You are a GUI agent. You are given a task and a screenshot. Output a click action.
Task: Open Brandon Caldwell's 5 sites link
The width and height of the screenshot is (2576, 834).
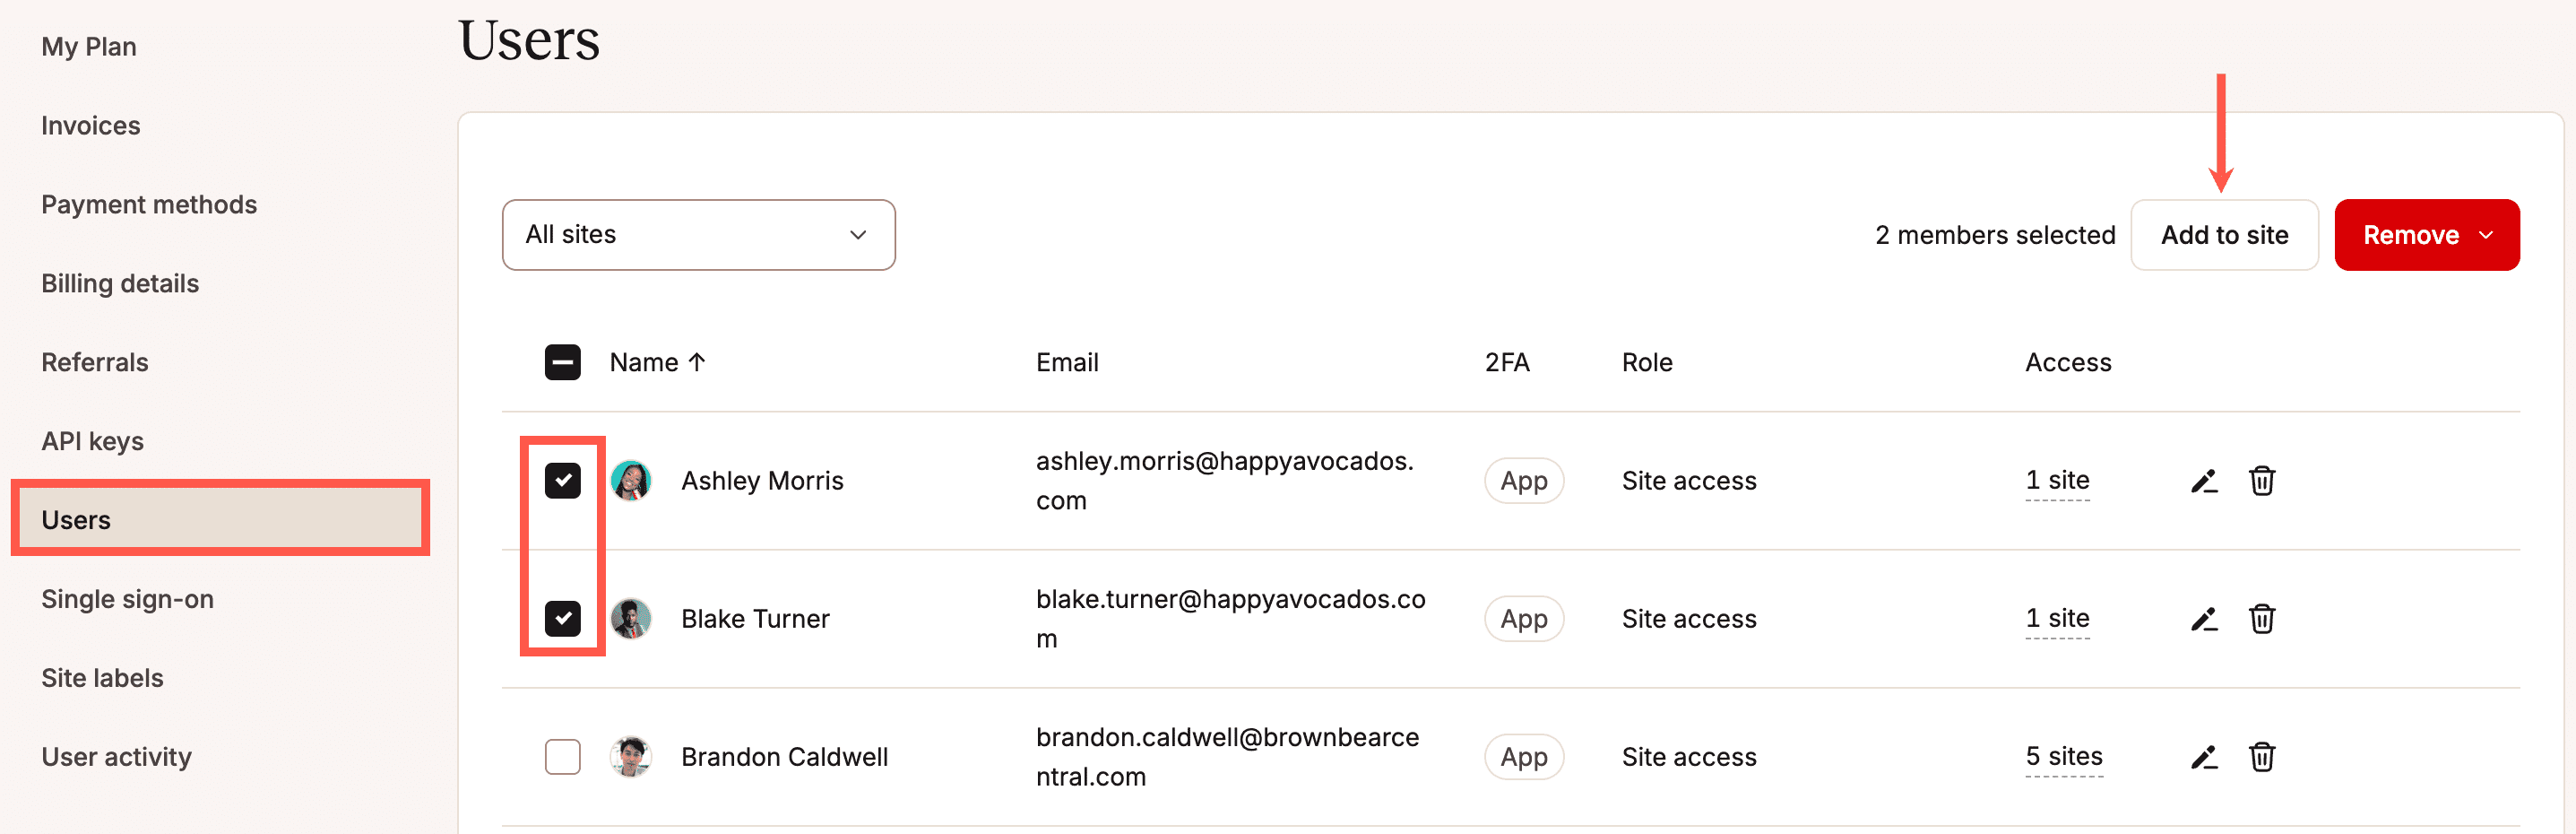(x=2064, y=757)
